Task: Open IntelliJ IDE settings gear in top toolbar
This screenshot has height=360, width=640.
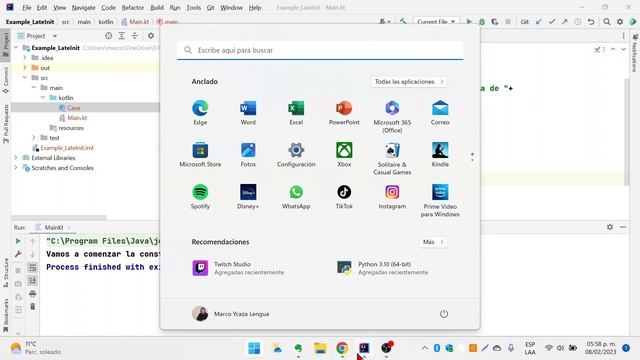Action: 620,22
